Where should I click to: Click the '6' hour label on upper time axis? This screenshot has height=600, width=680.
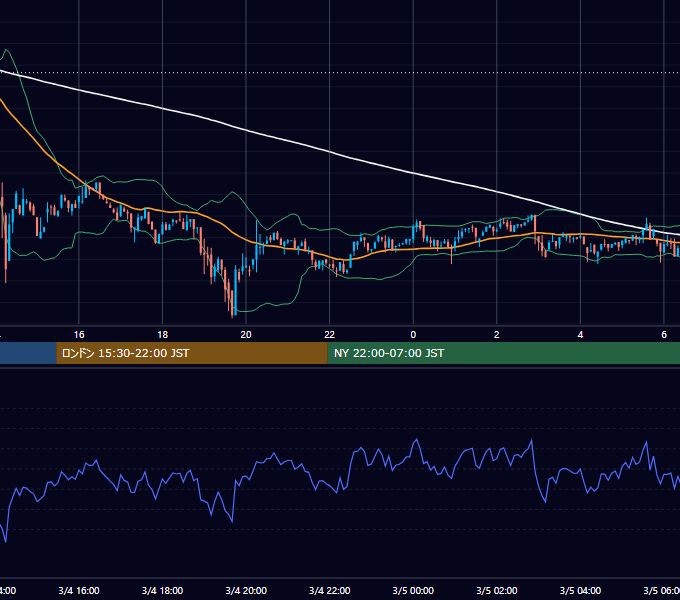pos(664,335)
